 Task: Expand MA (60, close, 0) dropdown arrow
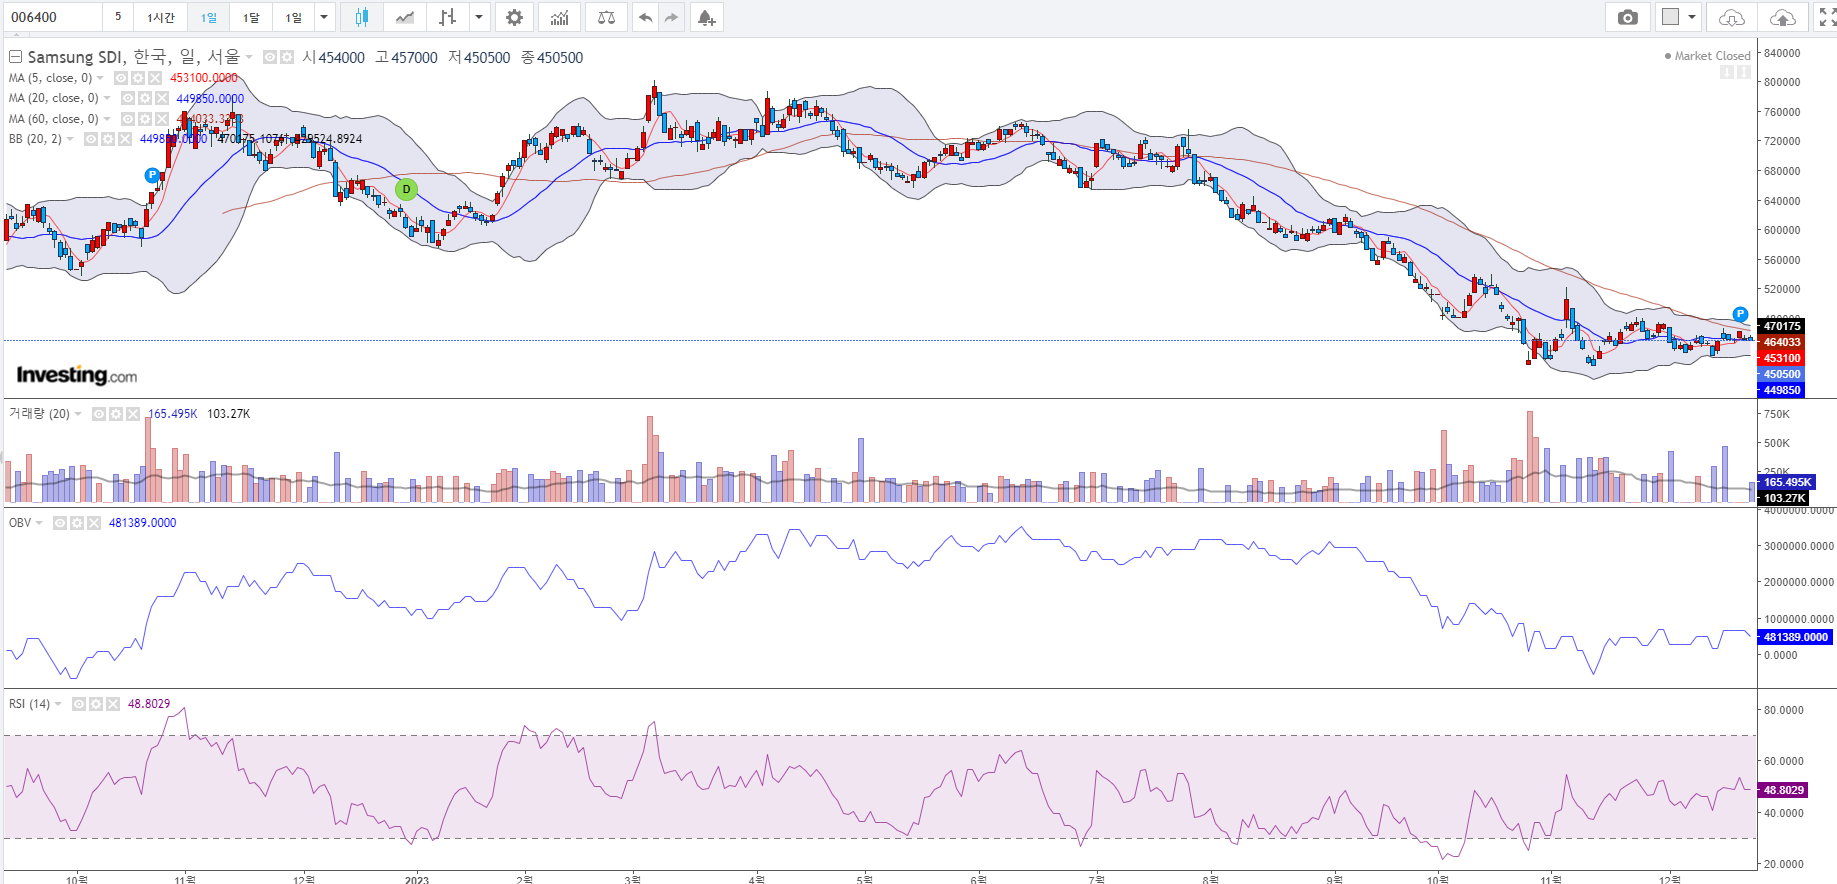tap(107, 119)
